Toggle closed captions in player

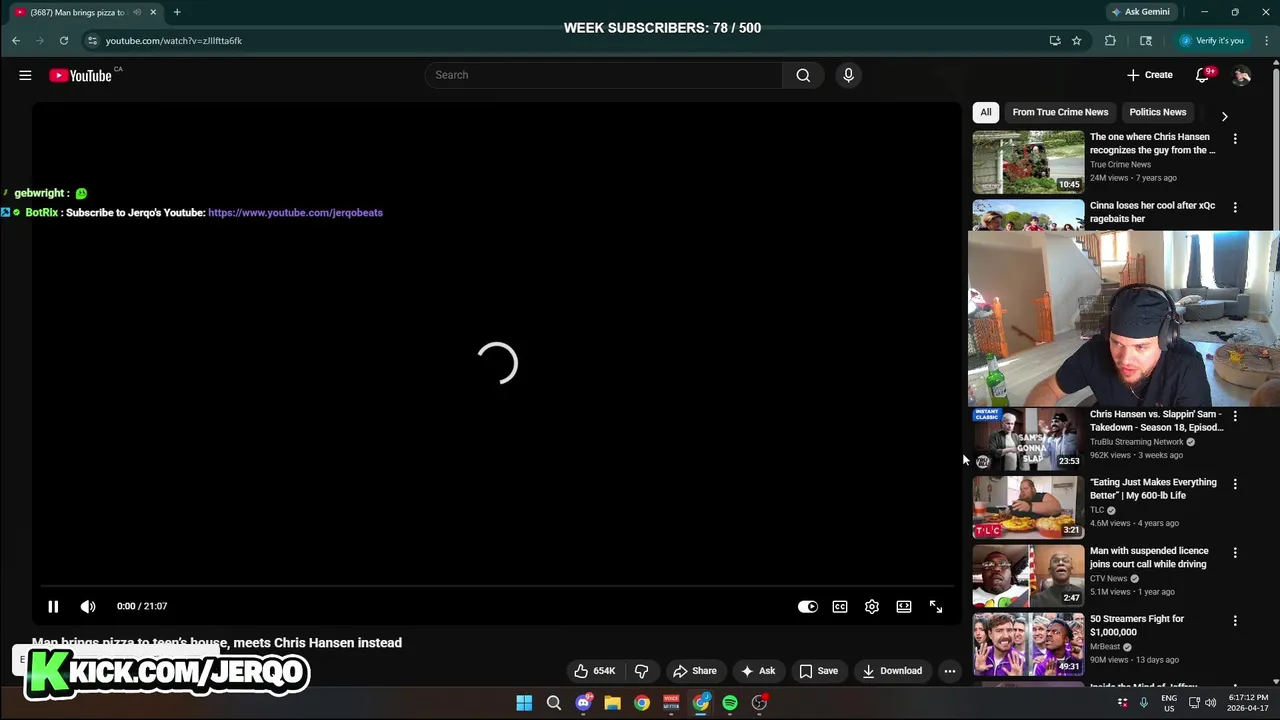click(x=840, y=606)
